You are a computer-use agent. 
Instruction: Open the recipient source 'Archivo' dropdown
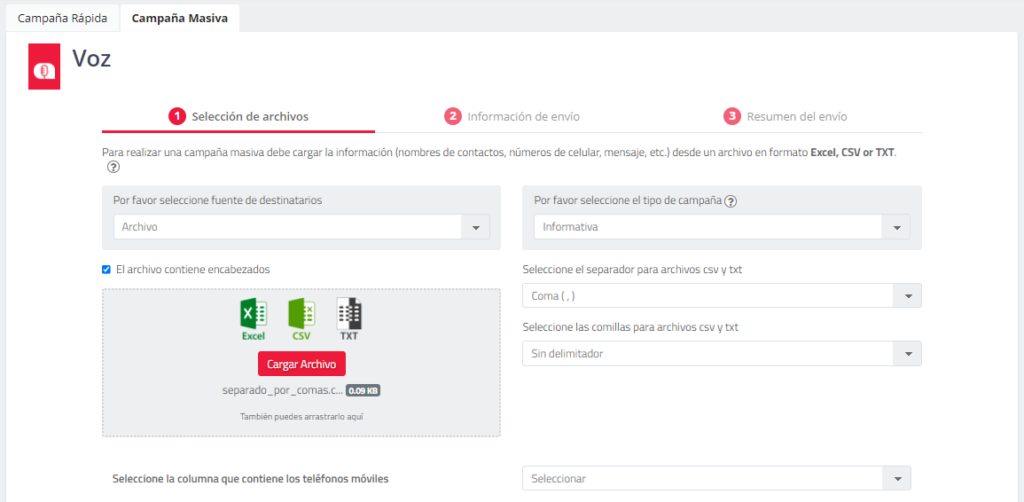301,227
